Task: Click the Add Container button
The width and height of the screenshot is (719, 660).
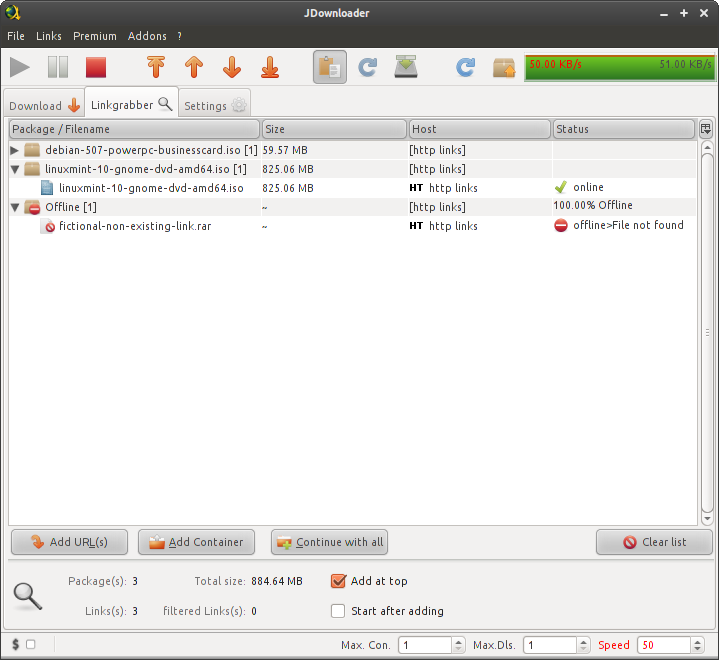Action: tap(196, 542)
